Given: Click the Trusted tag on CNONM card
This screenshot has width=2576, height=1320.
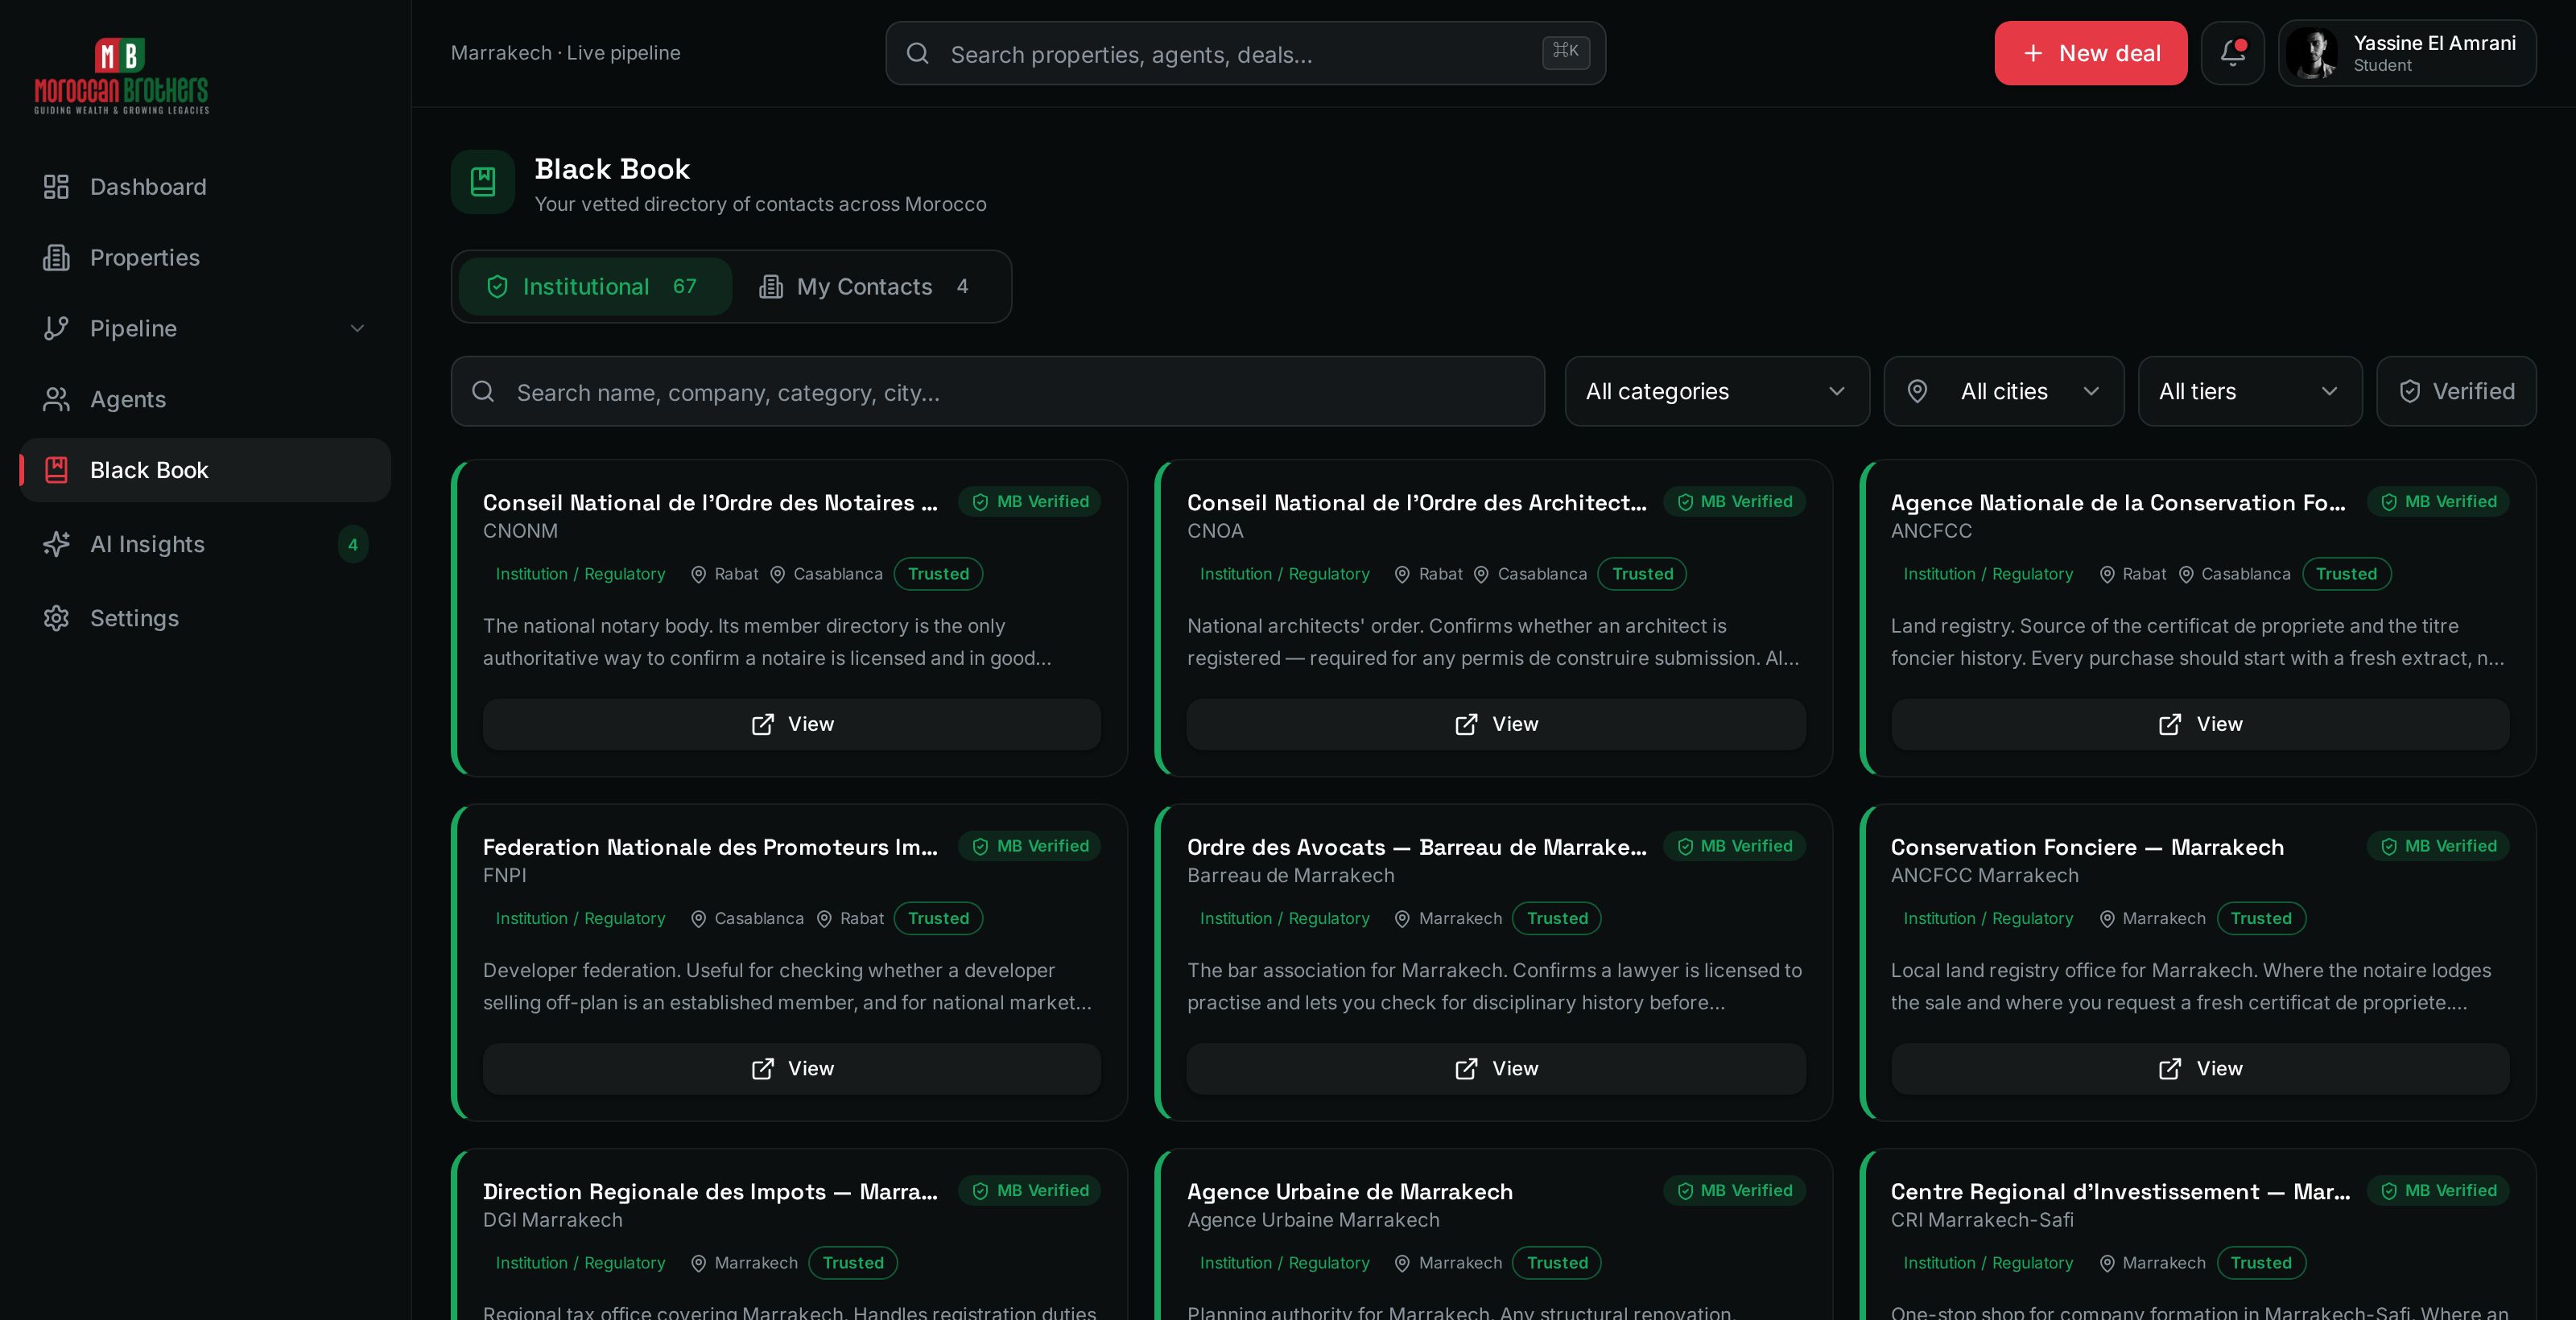Looking at the screenshot, I should tap(938, 574).
